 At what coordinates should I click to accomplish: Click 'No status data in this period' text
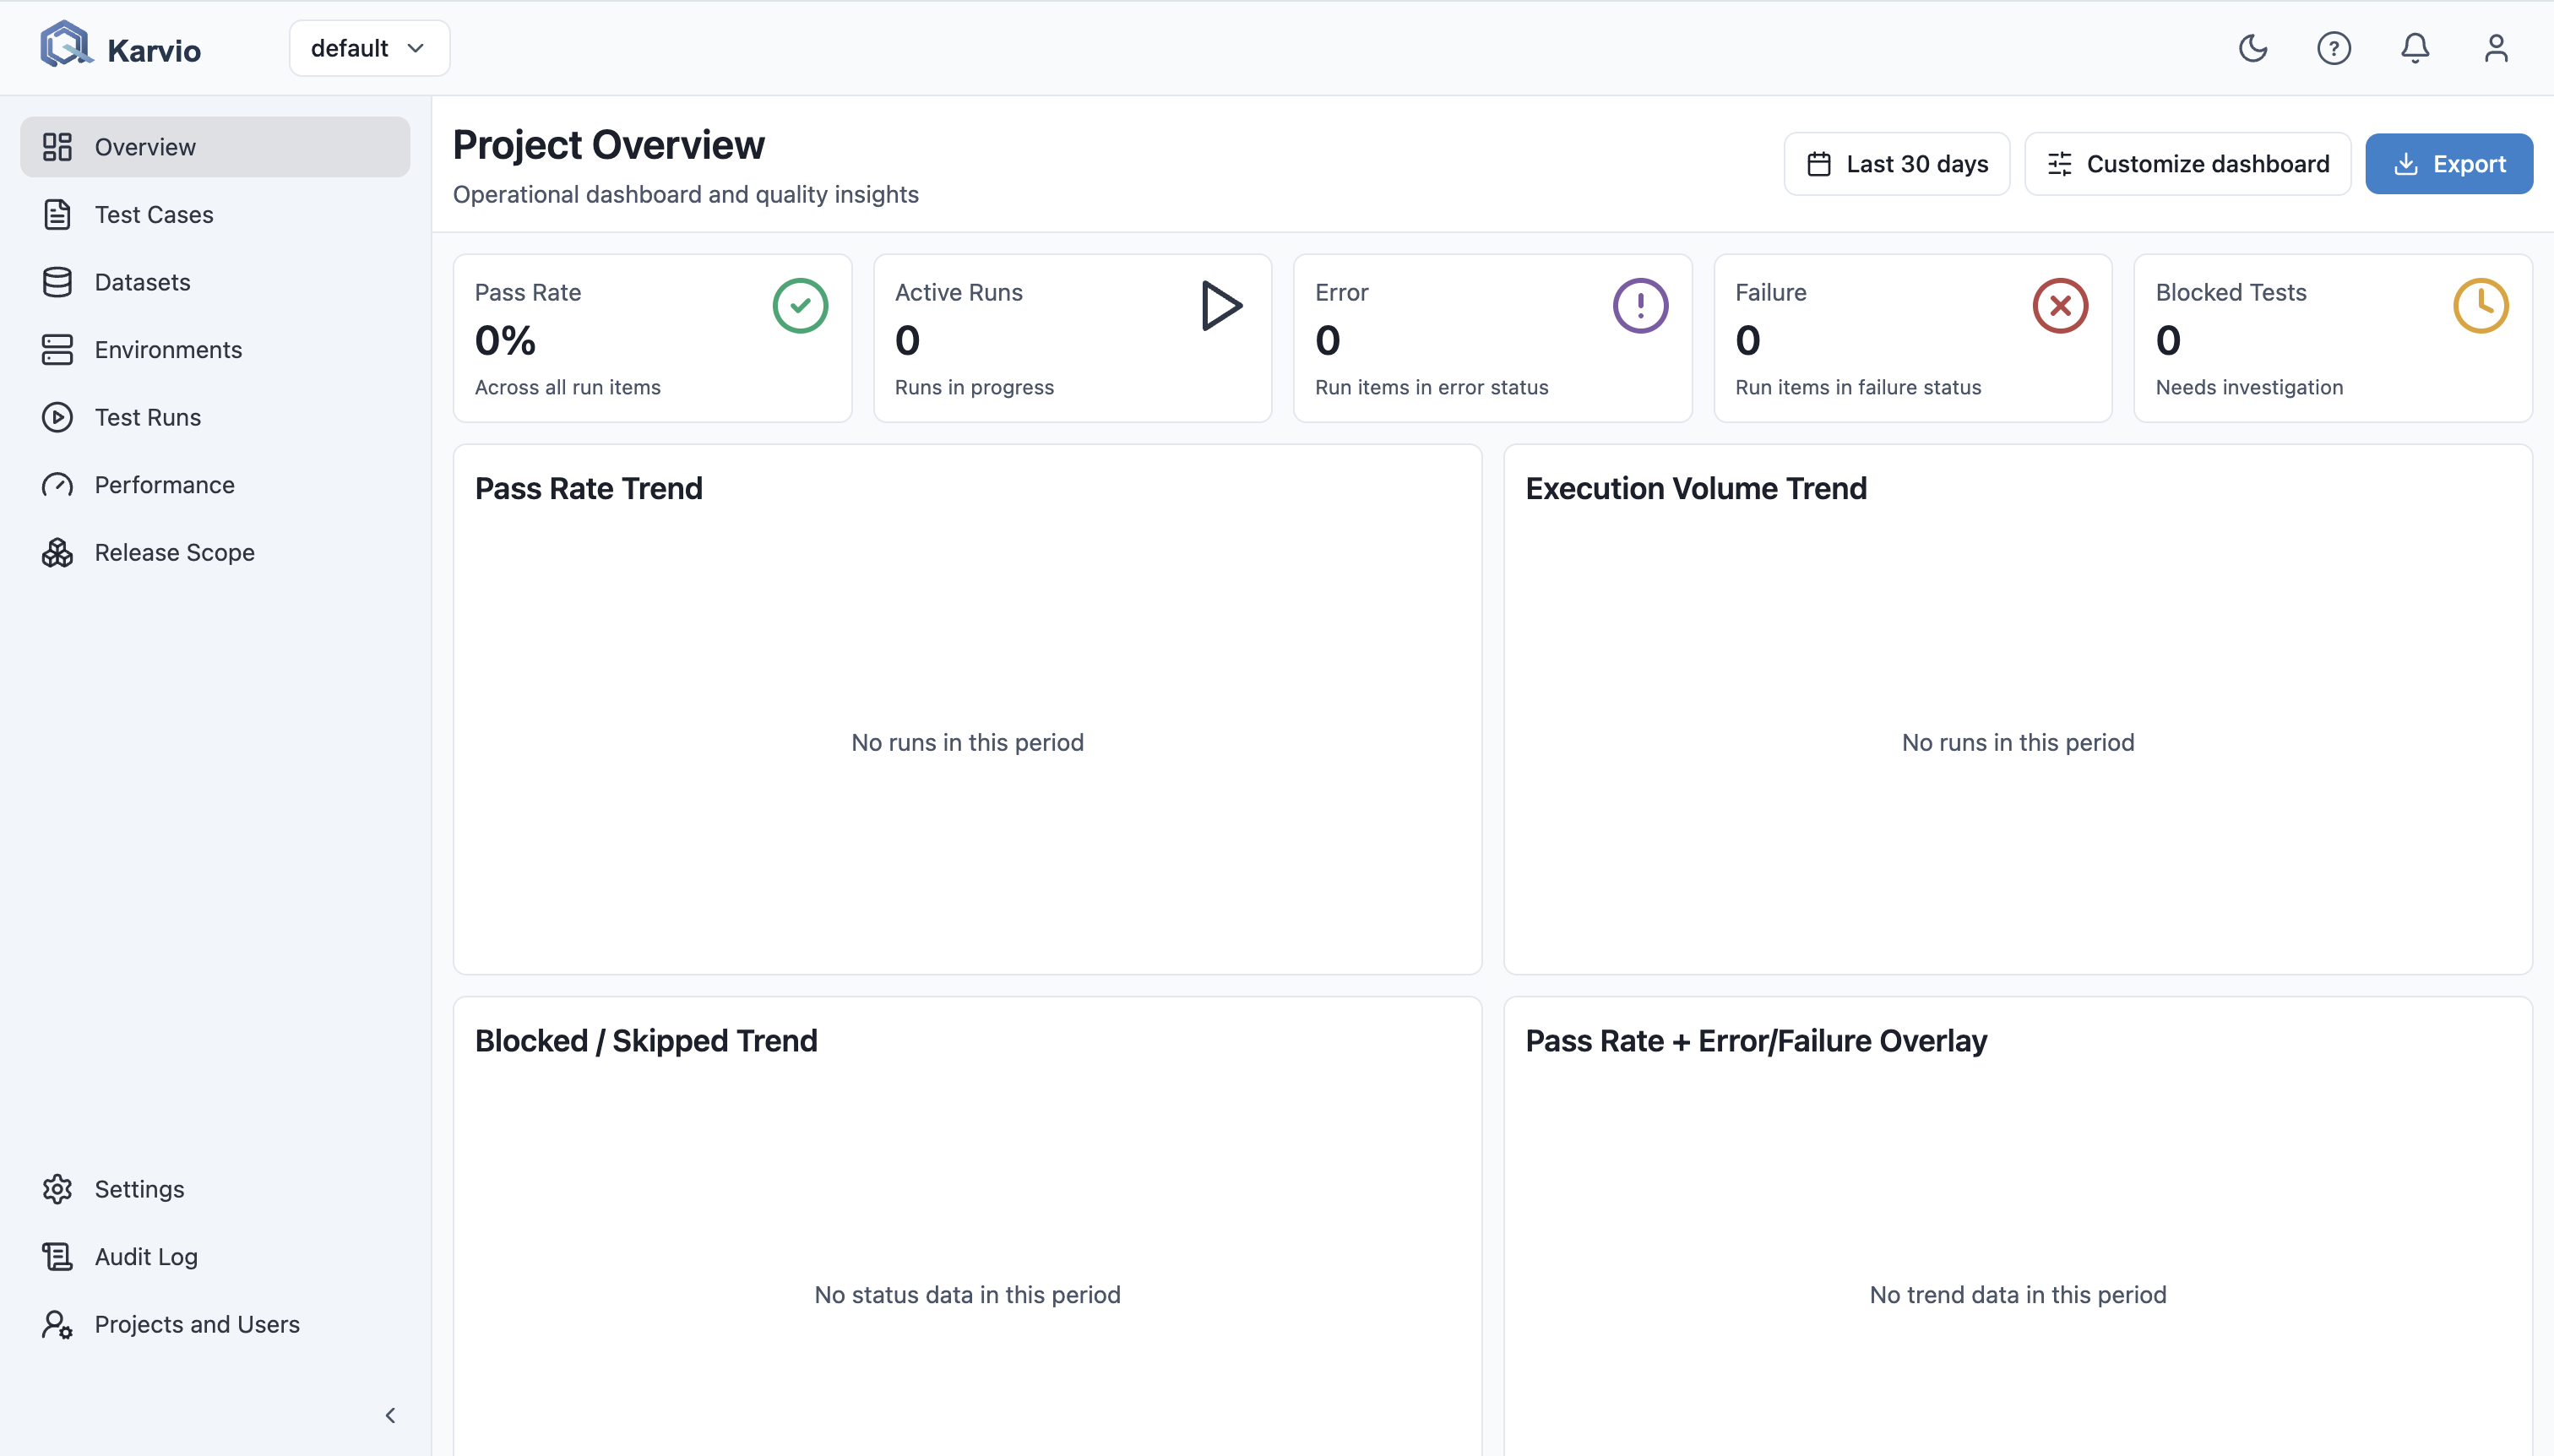(966, 1294)
